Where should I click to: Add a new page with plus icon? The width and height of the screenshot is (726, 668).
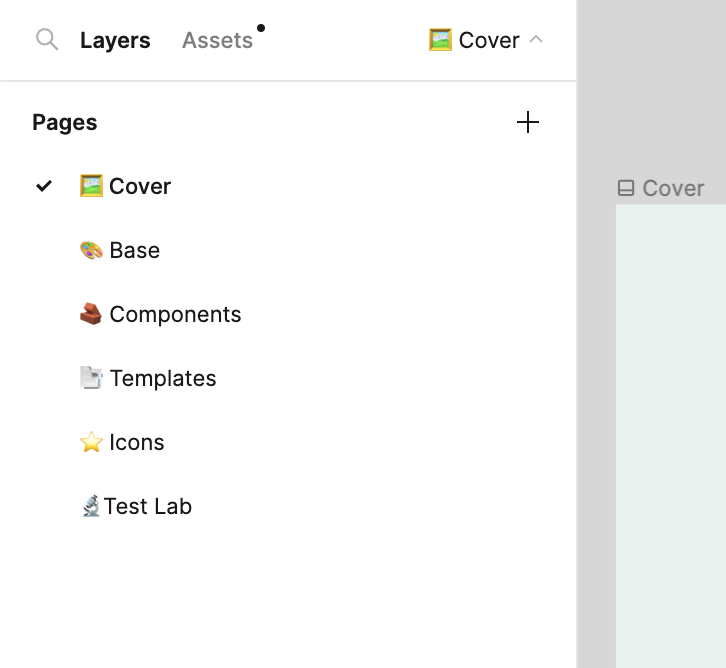click(527, 123)
